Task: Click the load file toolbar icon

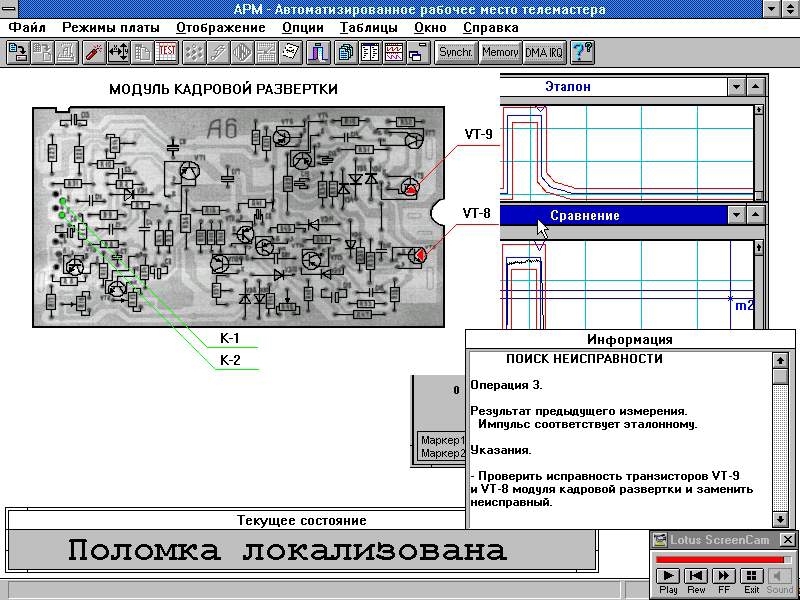Action: point(19,52)
